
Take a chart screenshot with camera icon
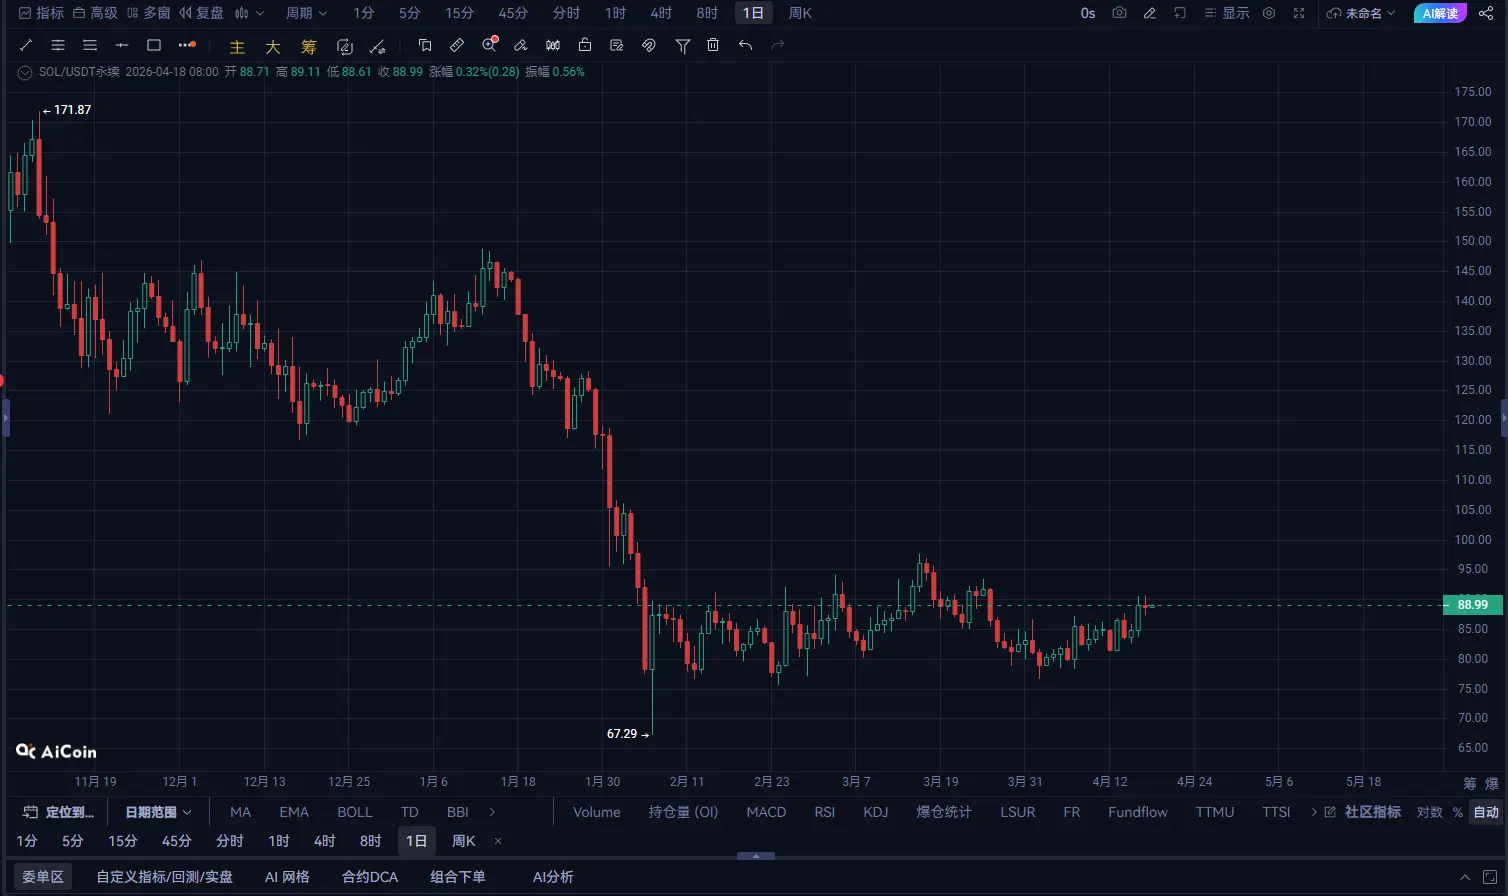pyautogui.click(x=1120, y=13)
